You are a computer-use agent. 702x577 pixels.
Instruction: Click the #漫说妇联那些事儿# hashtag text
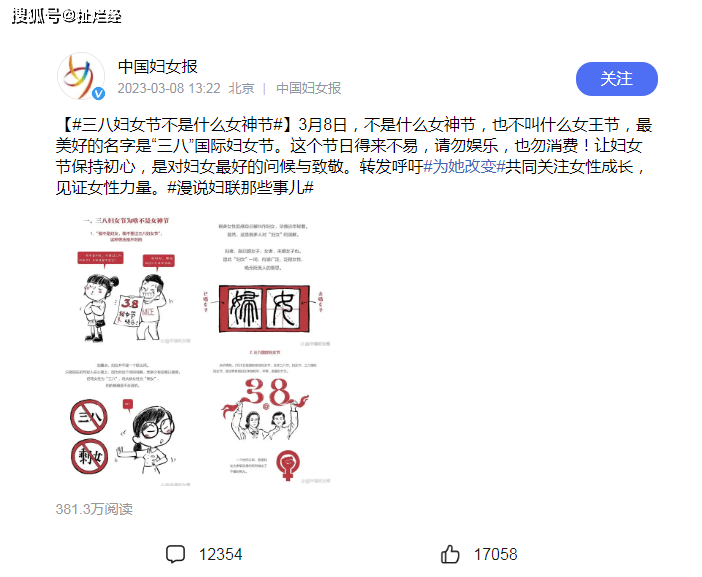(240, 188)
